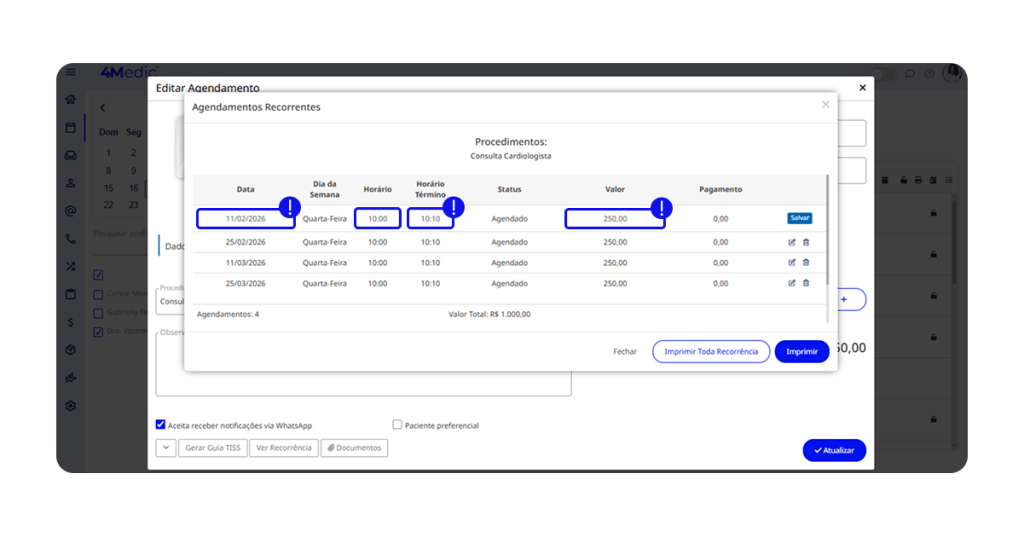Toggle 'Aceita receber notificações via WhatsApp' checkbox
1024x537 pixels.
[x=161, y=425]
